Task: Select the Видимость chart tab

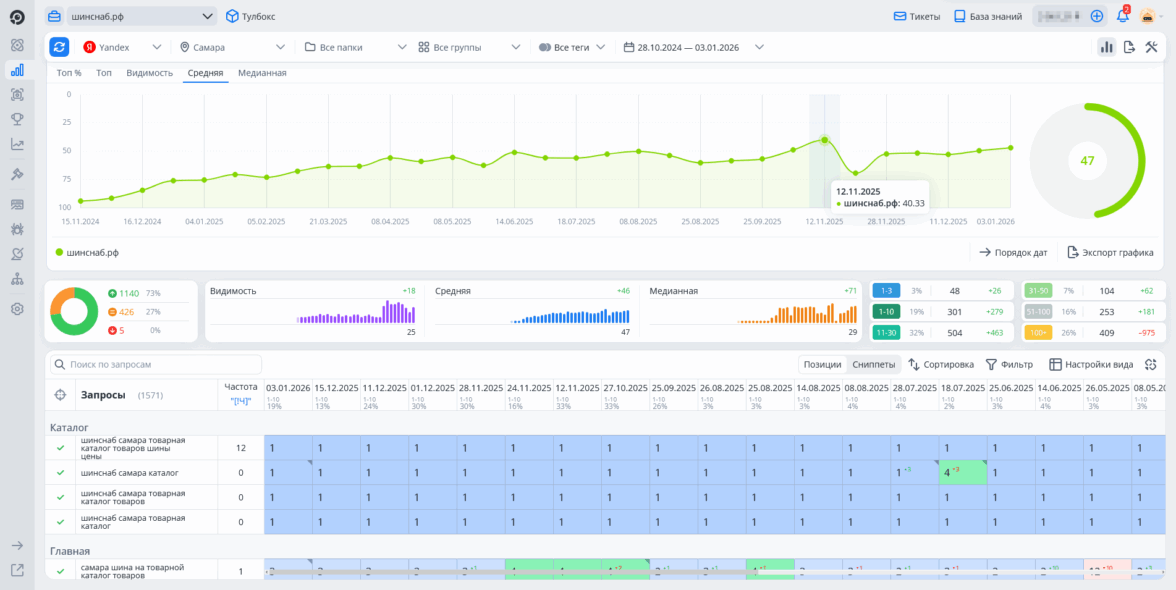Action: (x=149, y=73)
